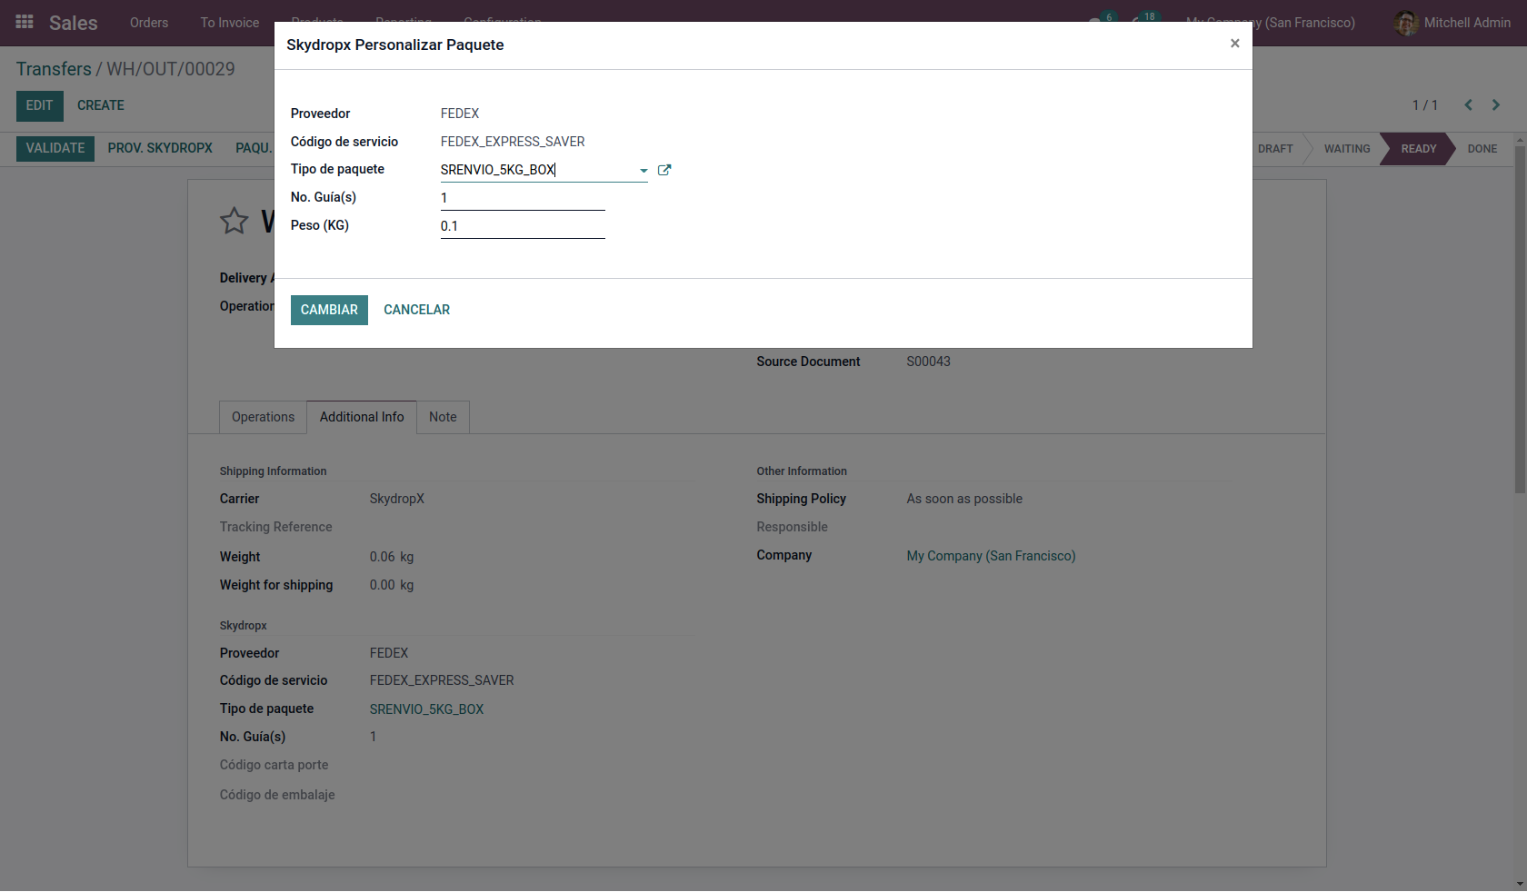Go to next record arrow
Screen dimensions: 1527x892
click(1495, 105)
